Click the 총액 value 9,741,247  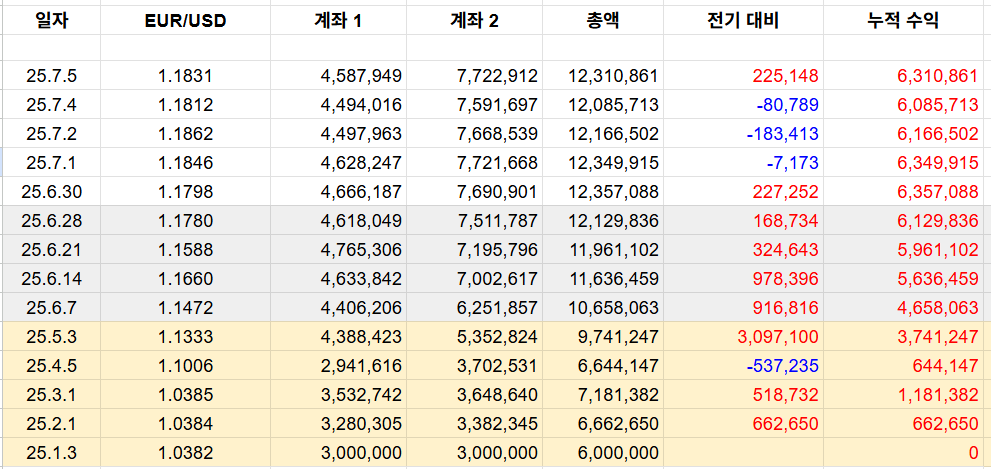coord(602,337)
